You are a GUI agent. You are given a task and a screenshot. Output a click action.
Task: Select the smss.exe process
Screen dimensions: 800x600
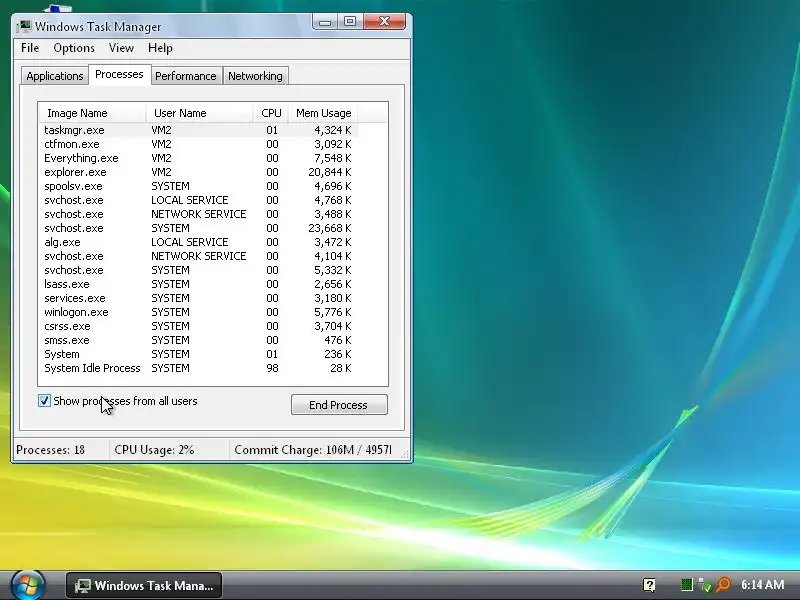[198, 340]
